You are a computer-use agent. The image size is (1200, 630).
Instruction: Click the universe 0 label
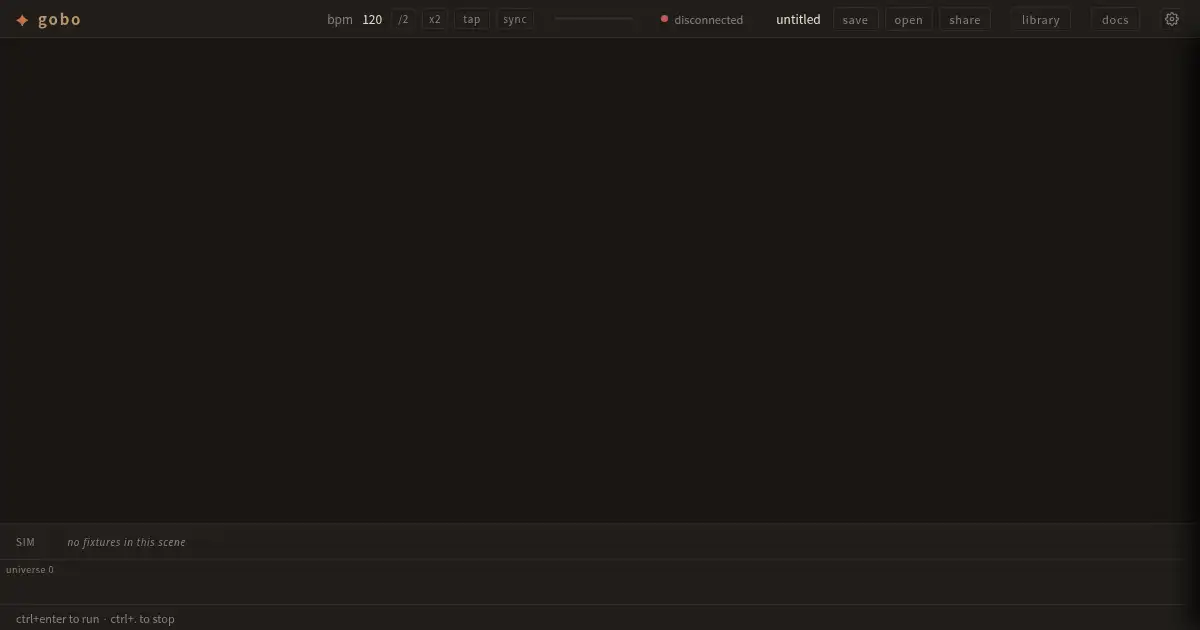click(30, 570)
